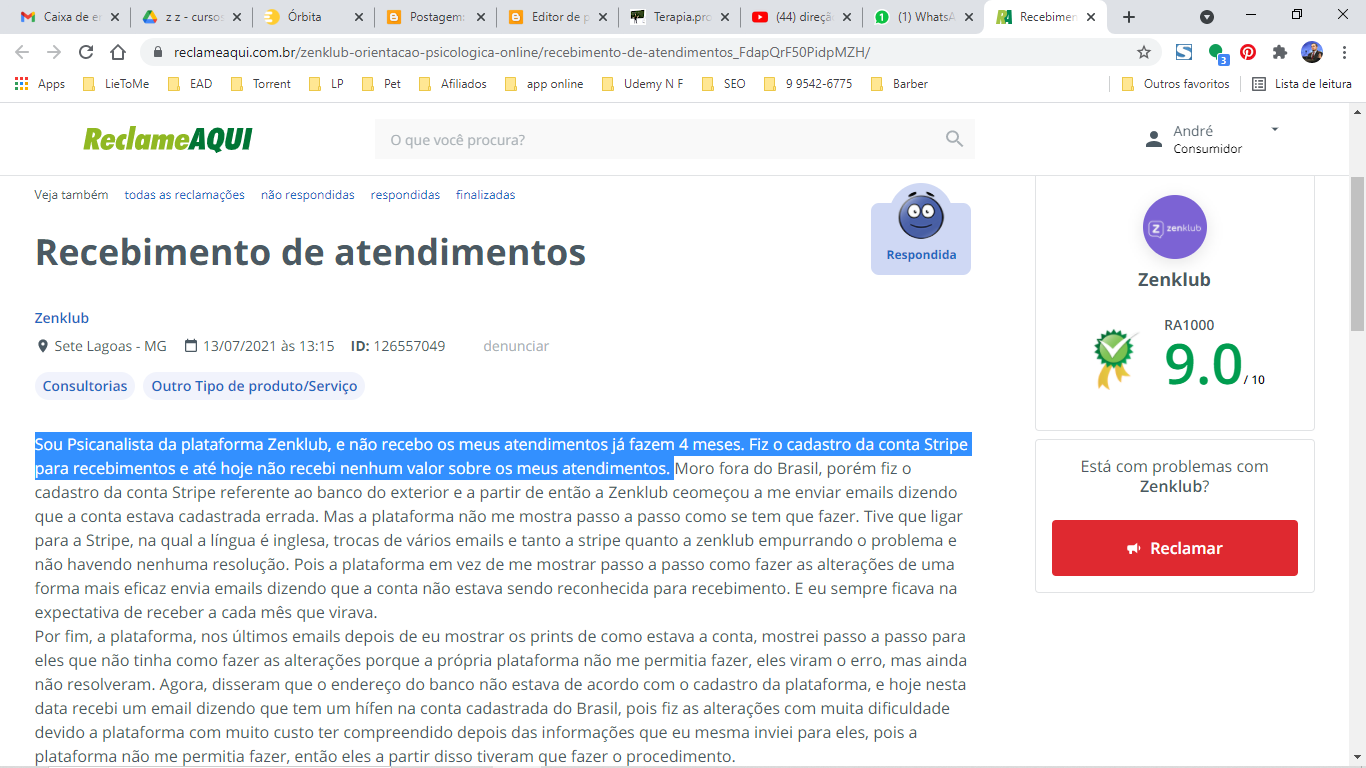Go to the browser home page
Viewport: 1366px width, 768px height.
point(118,52)
